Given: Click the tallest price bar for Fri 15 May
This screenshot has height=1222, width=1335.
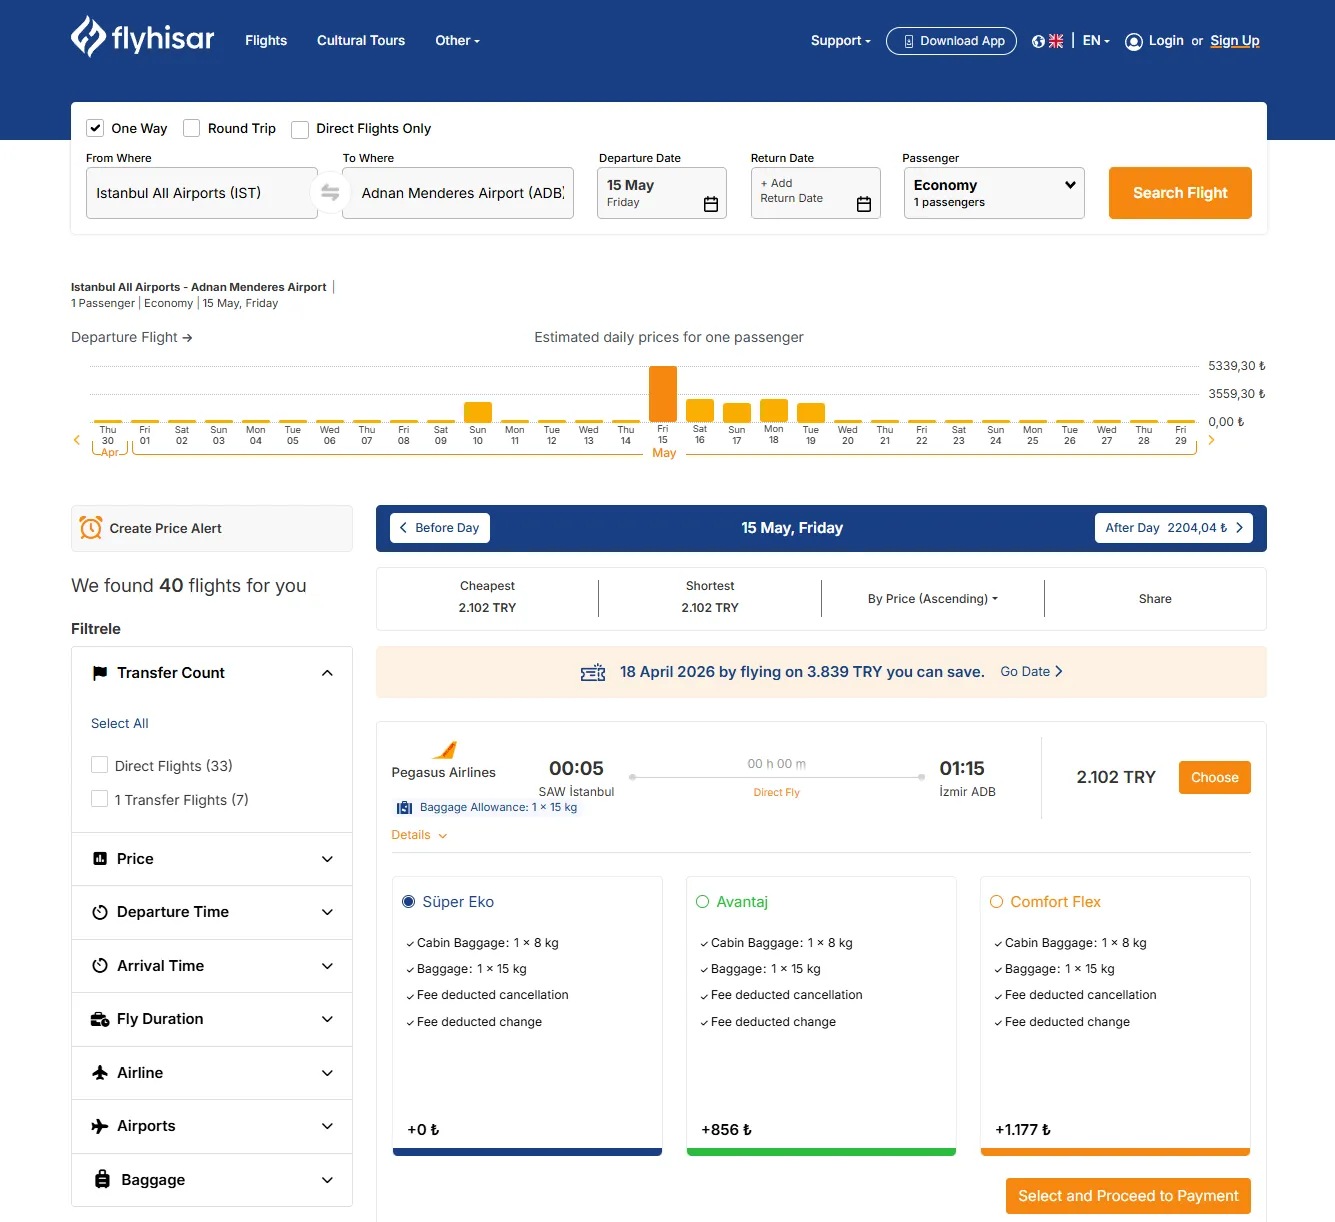Looking at the screenshot, I should coord(663,392).
